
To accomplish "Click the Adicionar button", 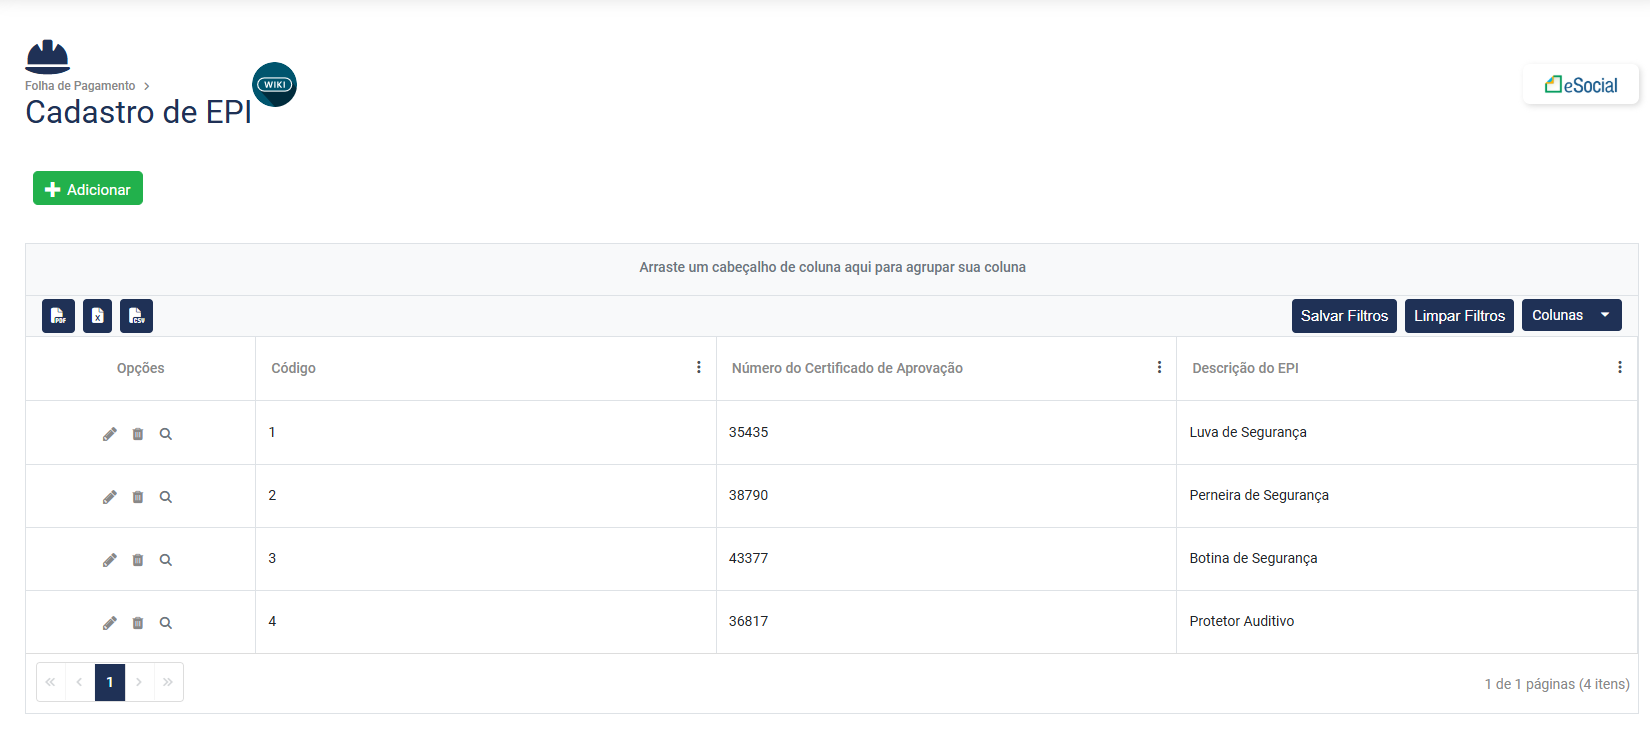I will pyautogui.click(x=88, y=189).
